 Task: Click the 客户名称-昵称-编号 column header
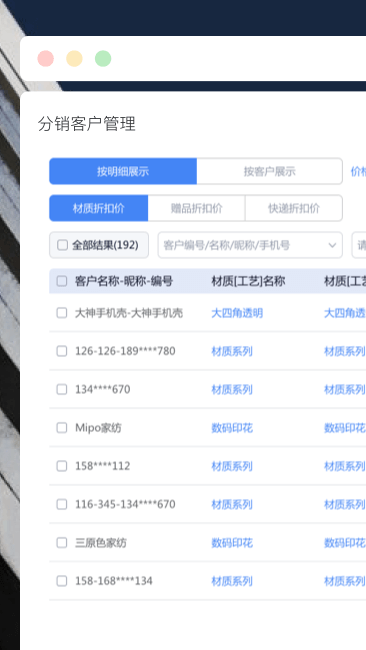tap(124, 281)
